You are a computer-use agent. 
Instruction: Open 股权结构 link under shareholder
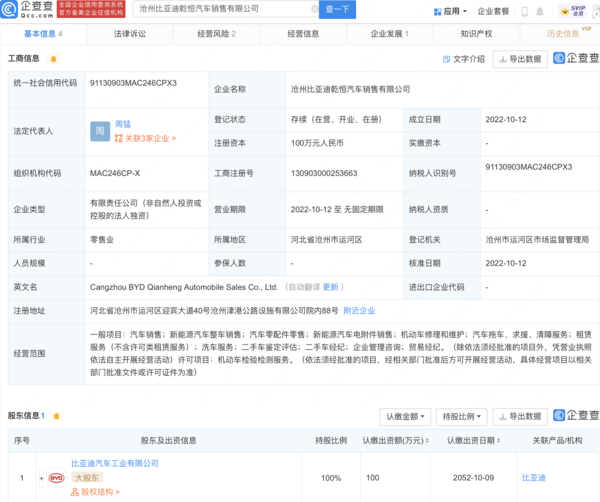[x=95, y=492]
